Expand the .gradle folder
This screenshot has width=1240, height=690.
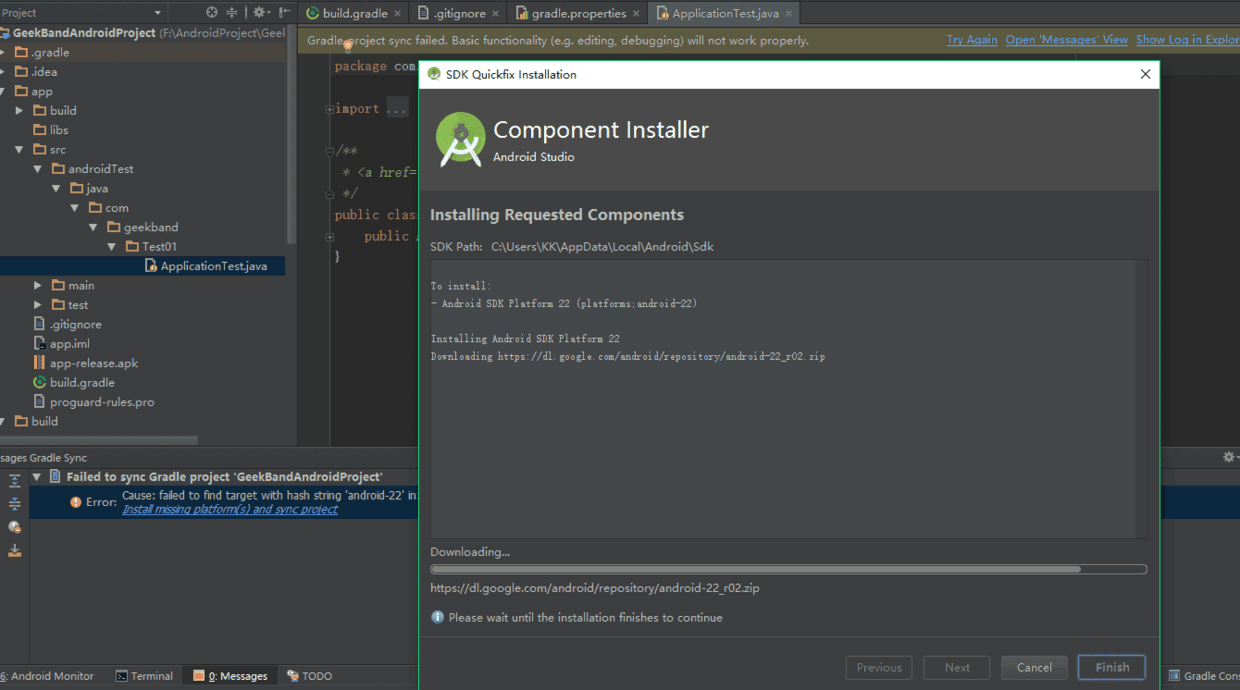[x=3, y=52]
